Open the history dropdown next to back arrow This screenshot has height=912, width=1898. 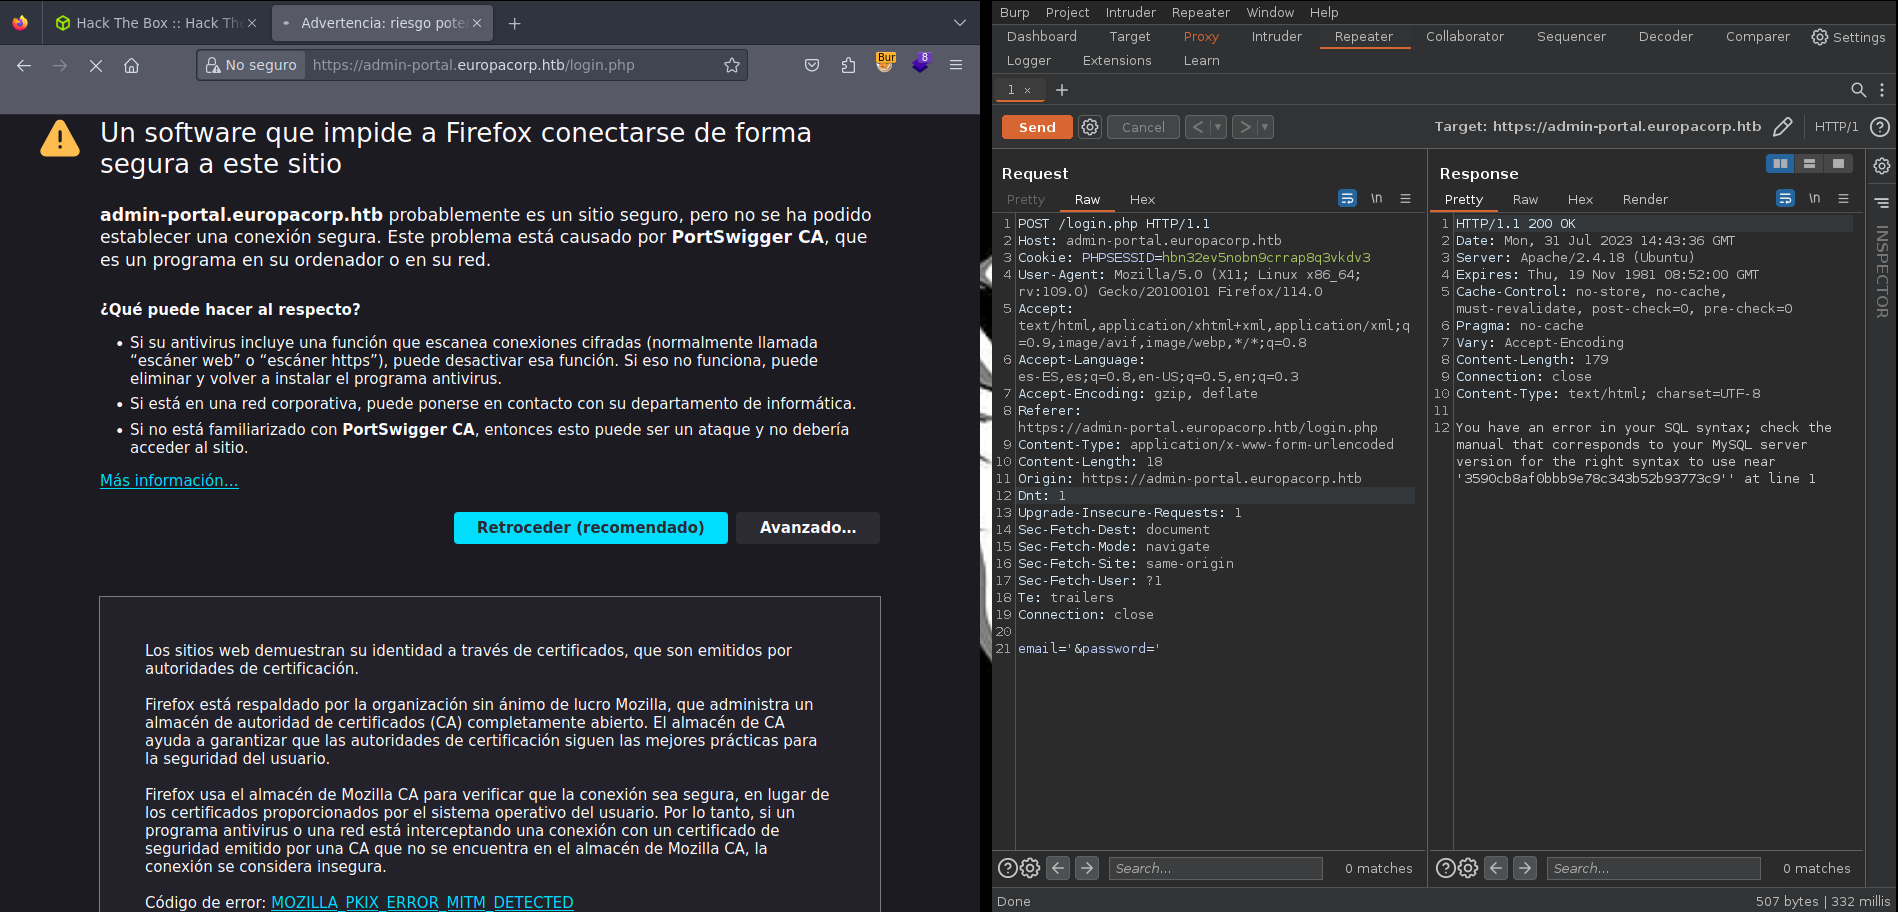1218,127
